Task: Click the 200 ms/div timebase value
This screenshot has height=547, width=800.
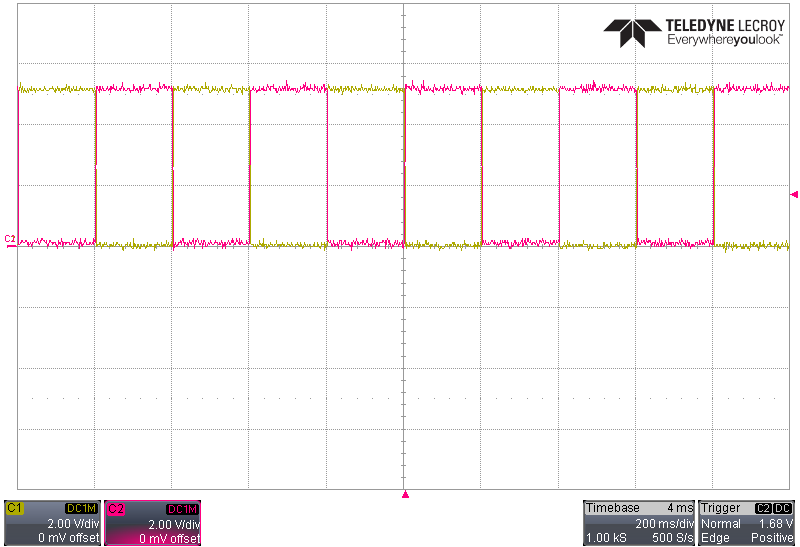Action: coord(664,524)
